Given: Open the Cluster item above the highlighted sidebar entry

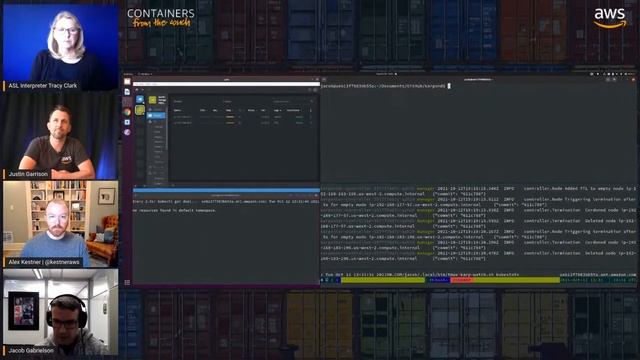Looking at the screenshot, I should click(x=156, y=109).
